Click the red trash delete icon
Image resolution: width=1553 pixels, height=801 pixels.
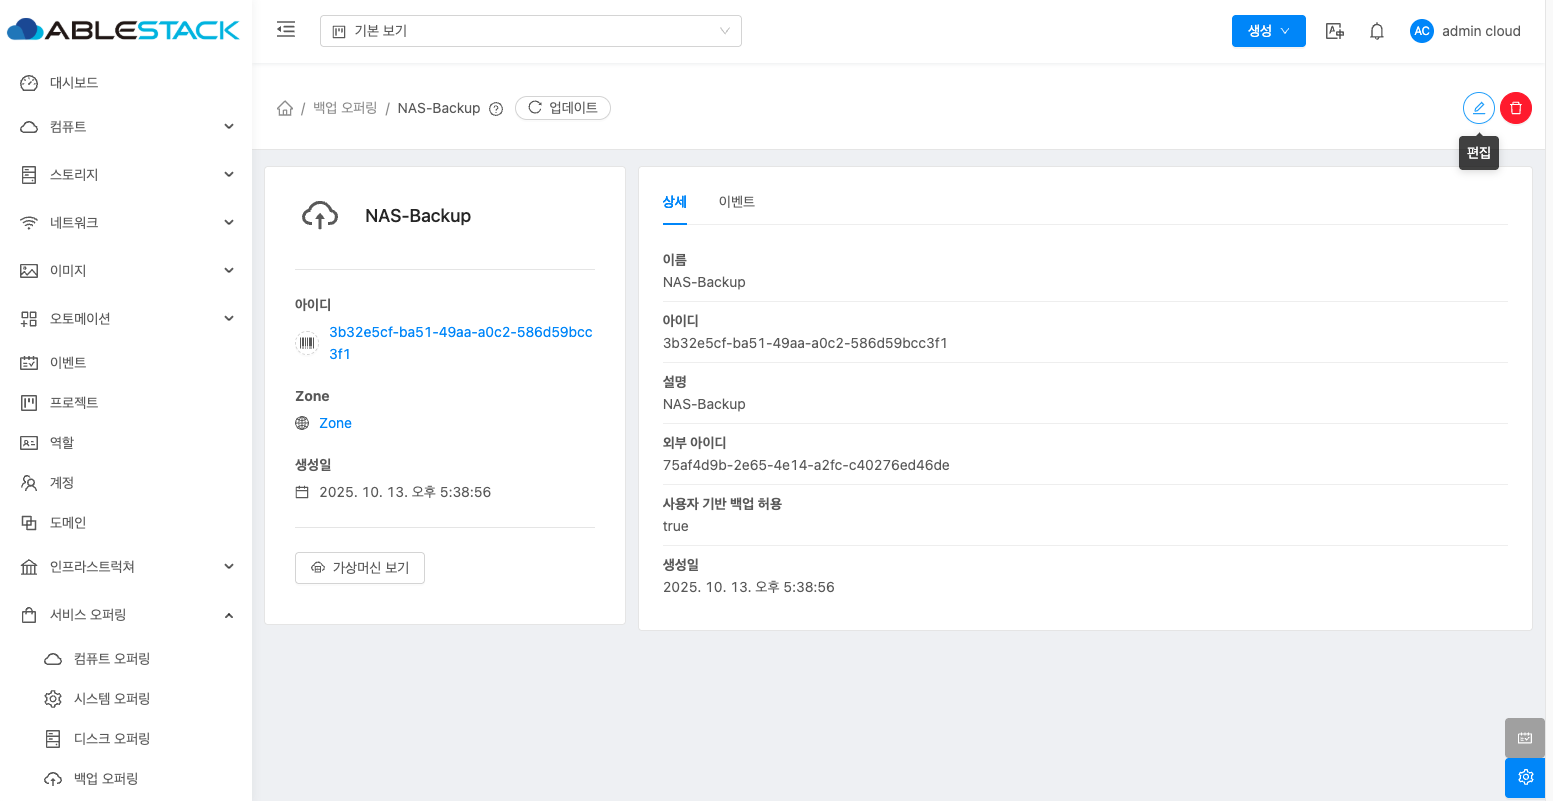click(1516, 108)
